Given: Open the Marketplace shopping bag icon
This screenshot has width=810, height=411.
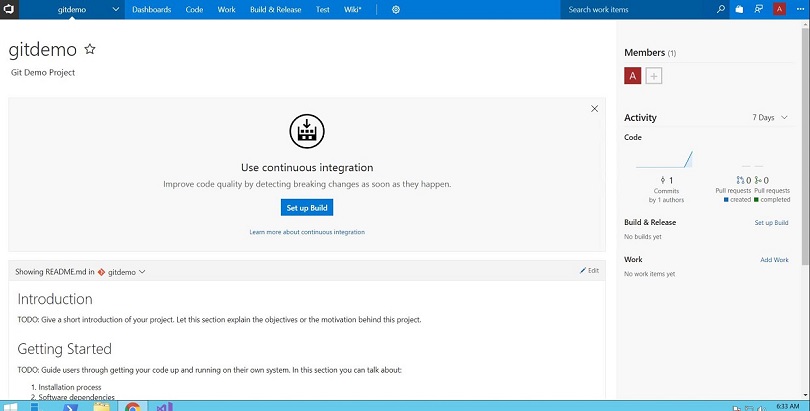Looking at the screenshot, I should point(739,9).
